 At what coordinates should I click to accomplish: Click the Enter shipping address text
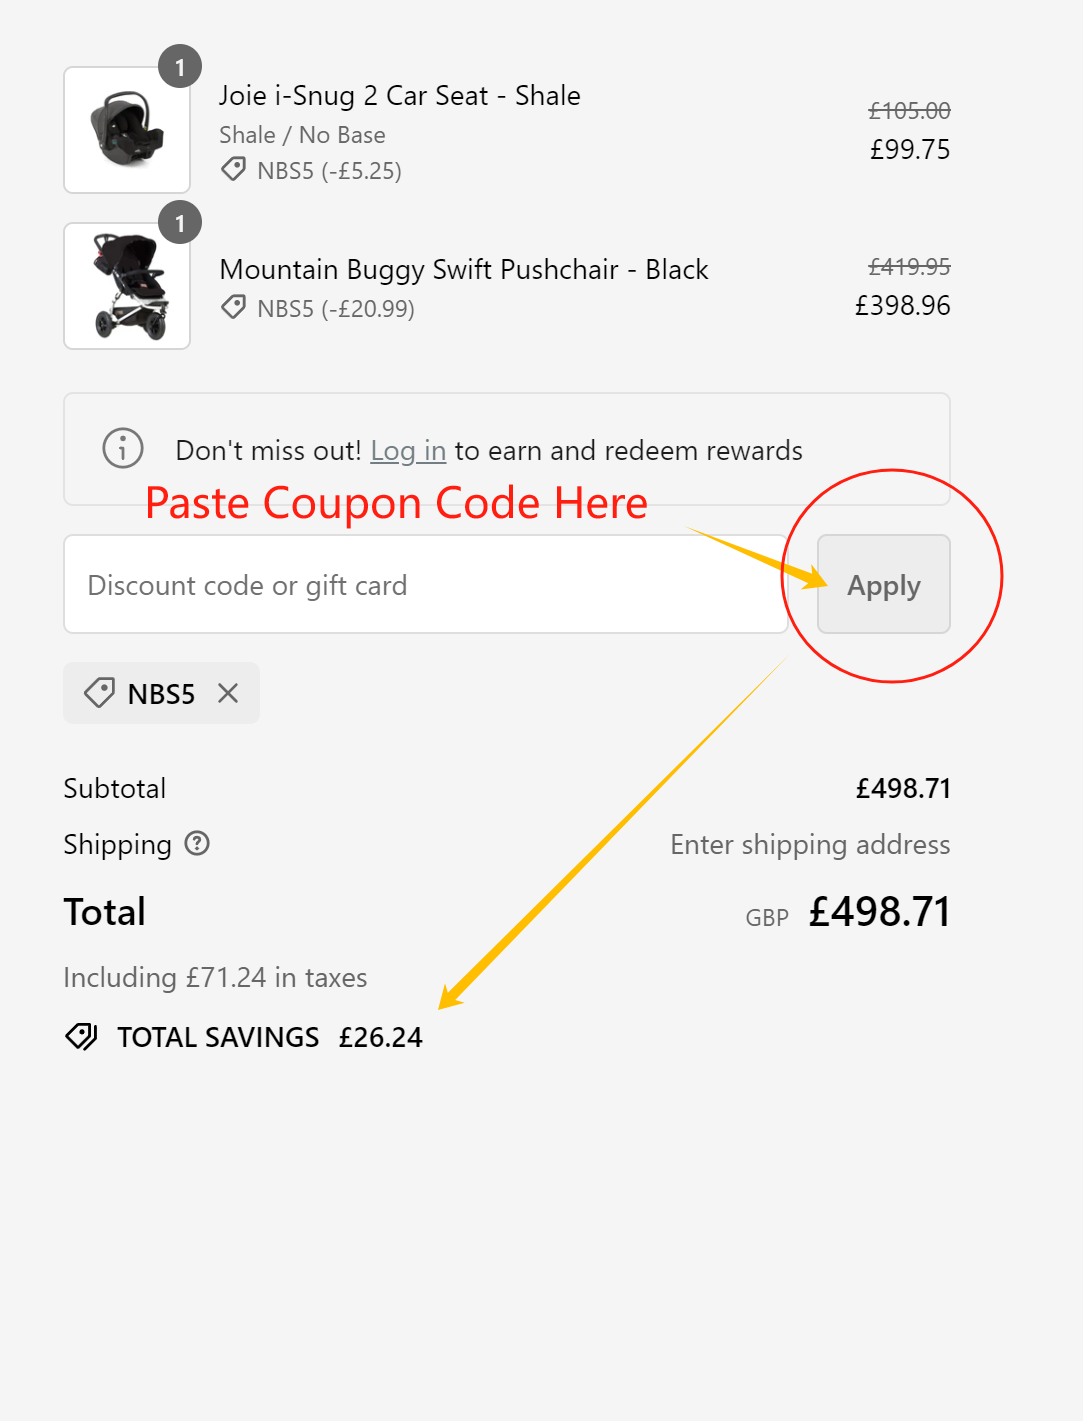click(810, 845)
